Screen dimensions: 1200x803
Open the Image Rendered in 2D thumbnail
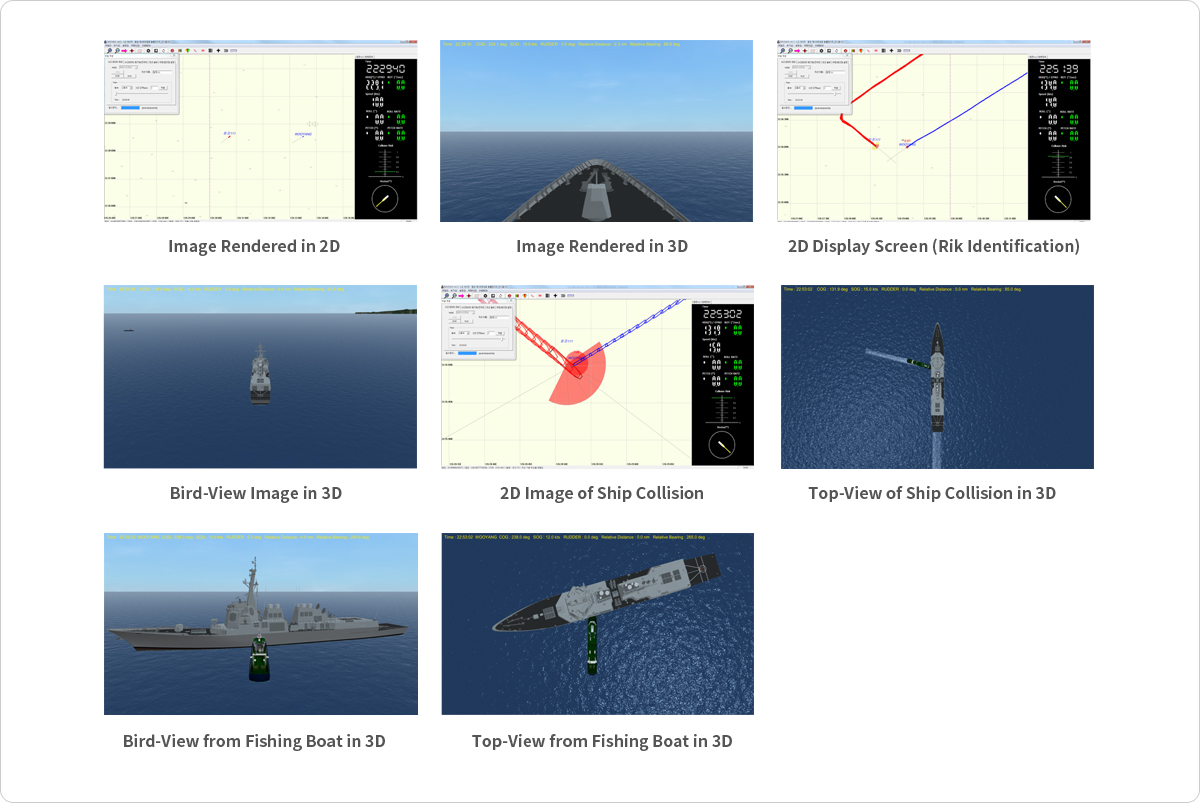point(260,130)
